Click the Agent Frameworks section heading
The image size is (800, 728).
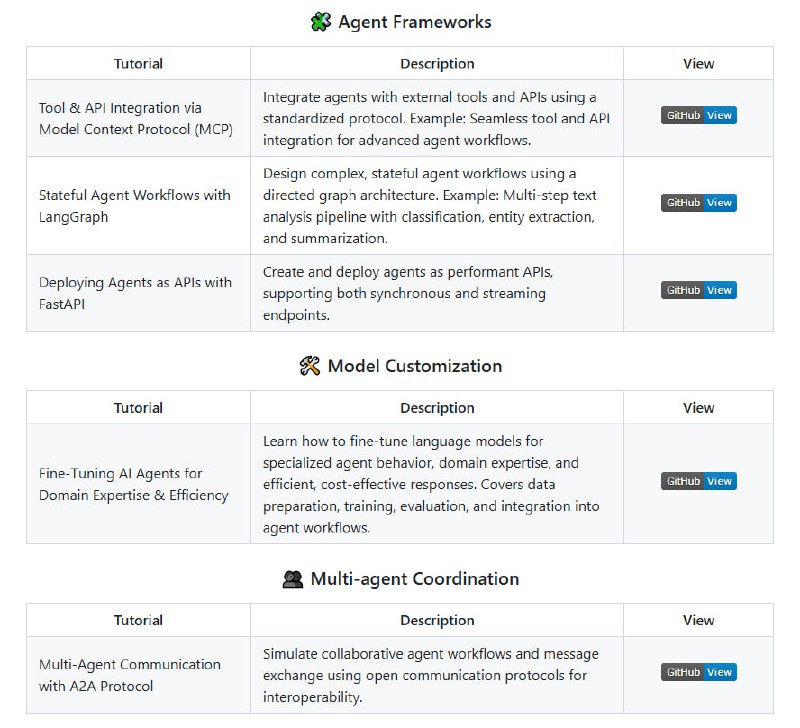pyautogui.click(x=415, y=22)
